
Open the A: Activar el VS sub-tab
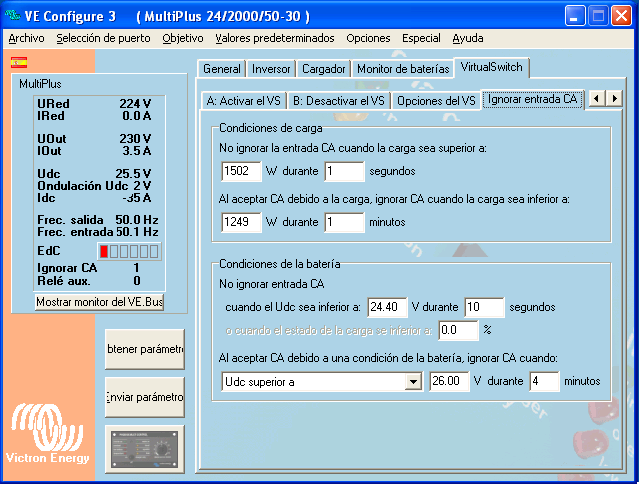click(x=244, y=101)
